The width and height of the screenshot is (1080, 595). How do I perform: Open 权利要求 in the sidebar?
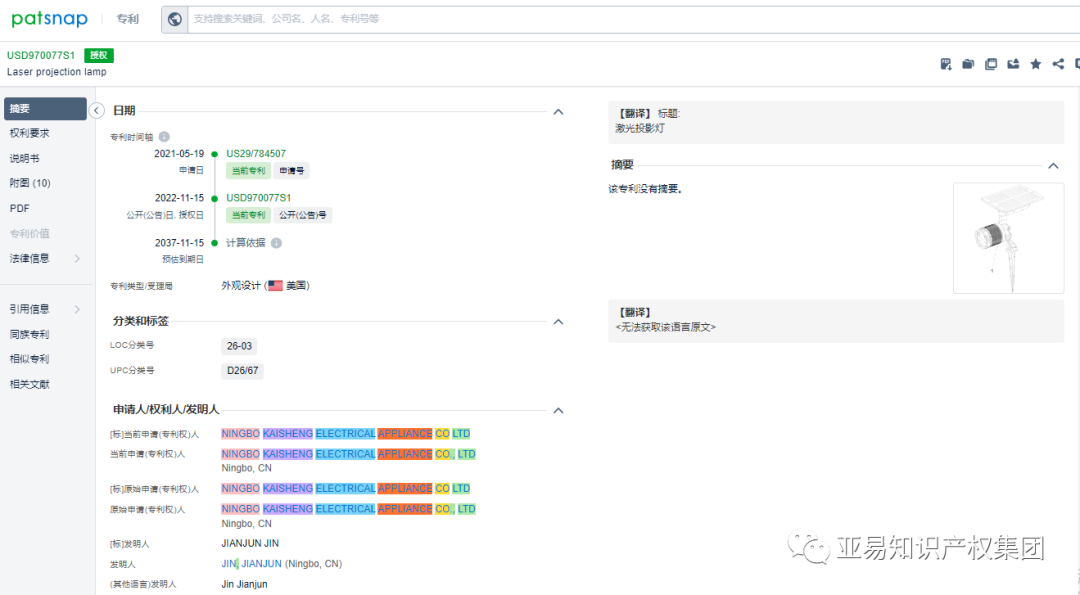[x=30, y=133]
